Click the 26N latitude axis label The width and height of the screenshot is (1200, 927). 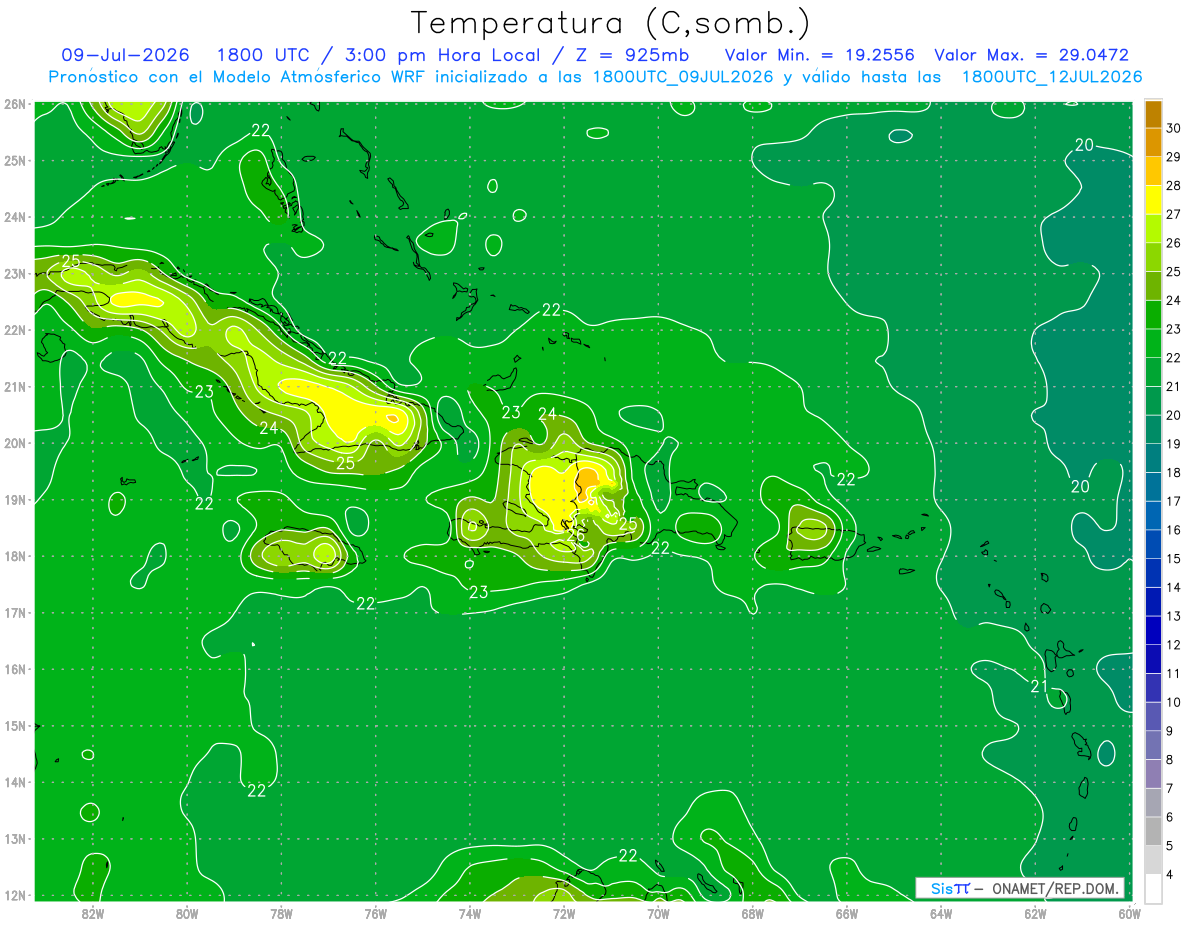click(14, 104)
